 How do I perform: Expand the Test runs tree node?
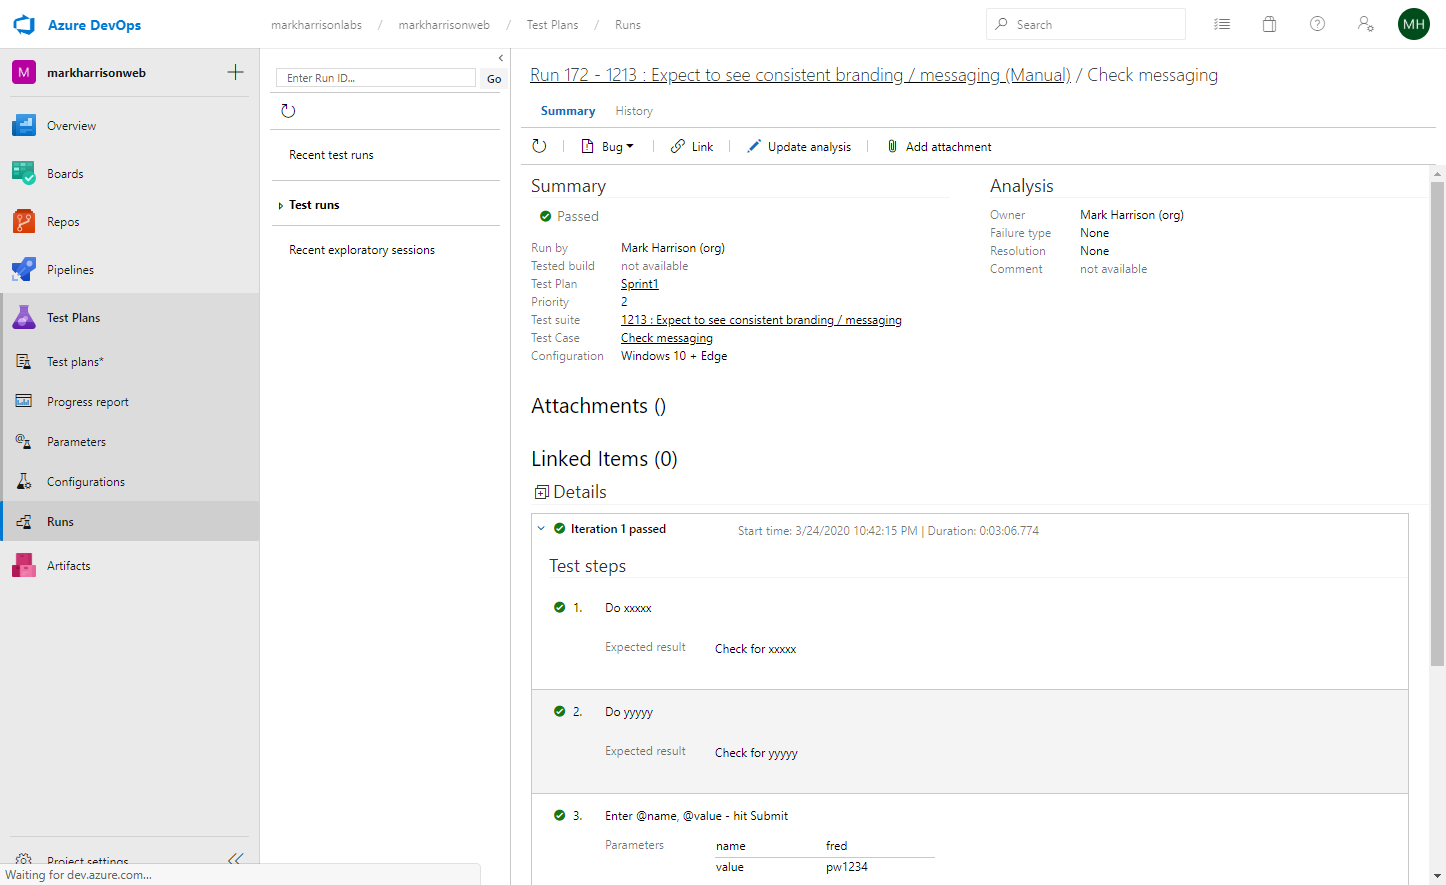coord(280,206)
